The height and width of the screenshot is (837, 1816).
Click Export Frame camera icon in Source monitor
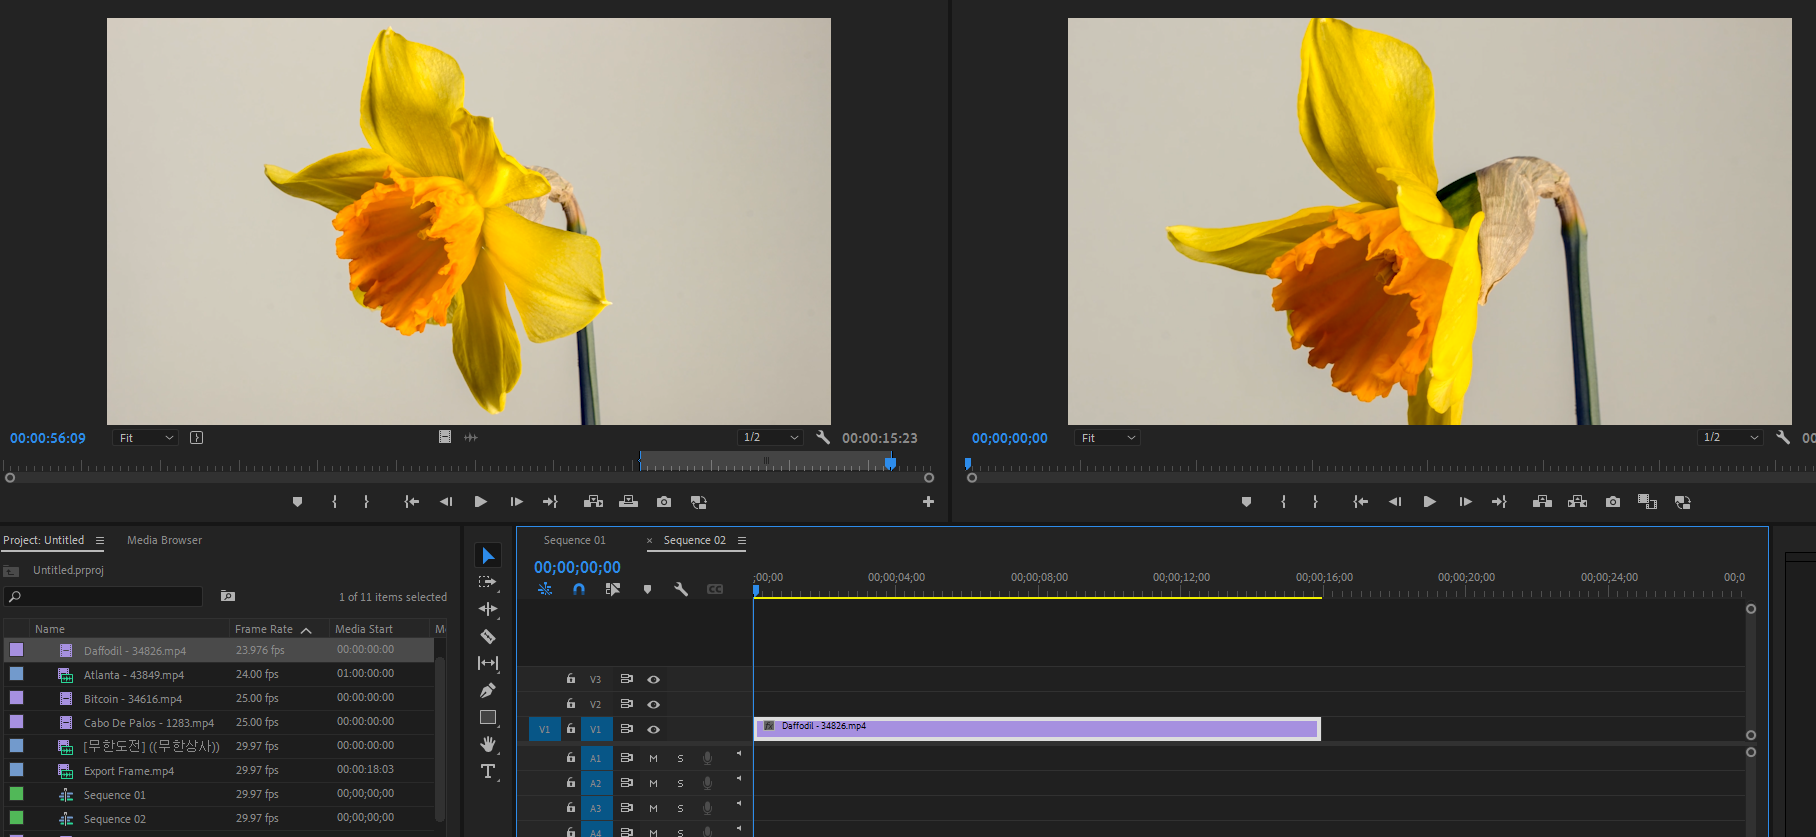pyautogui.click(x=664, y=502)
